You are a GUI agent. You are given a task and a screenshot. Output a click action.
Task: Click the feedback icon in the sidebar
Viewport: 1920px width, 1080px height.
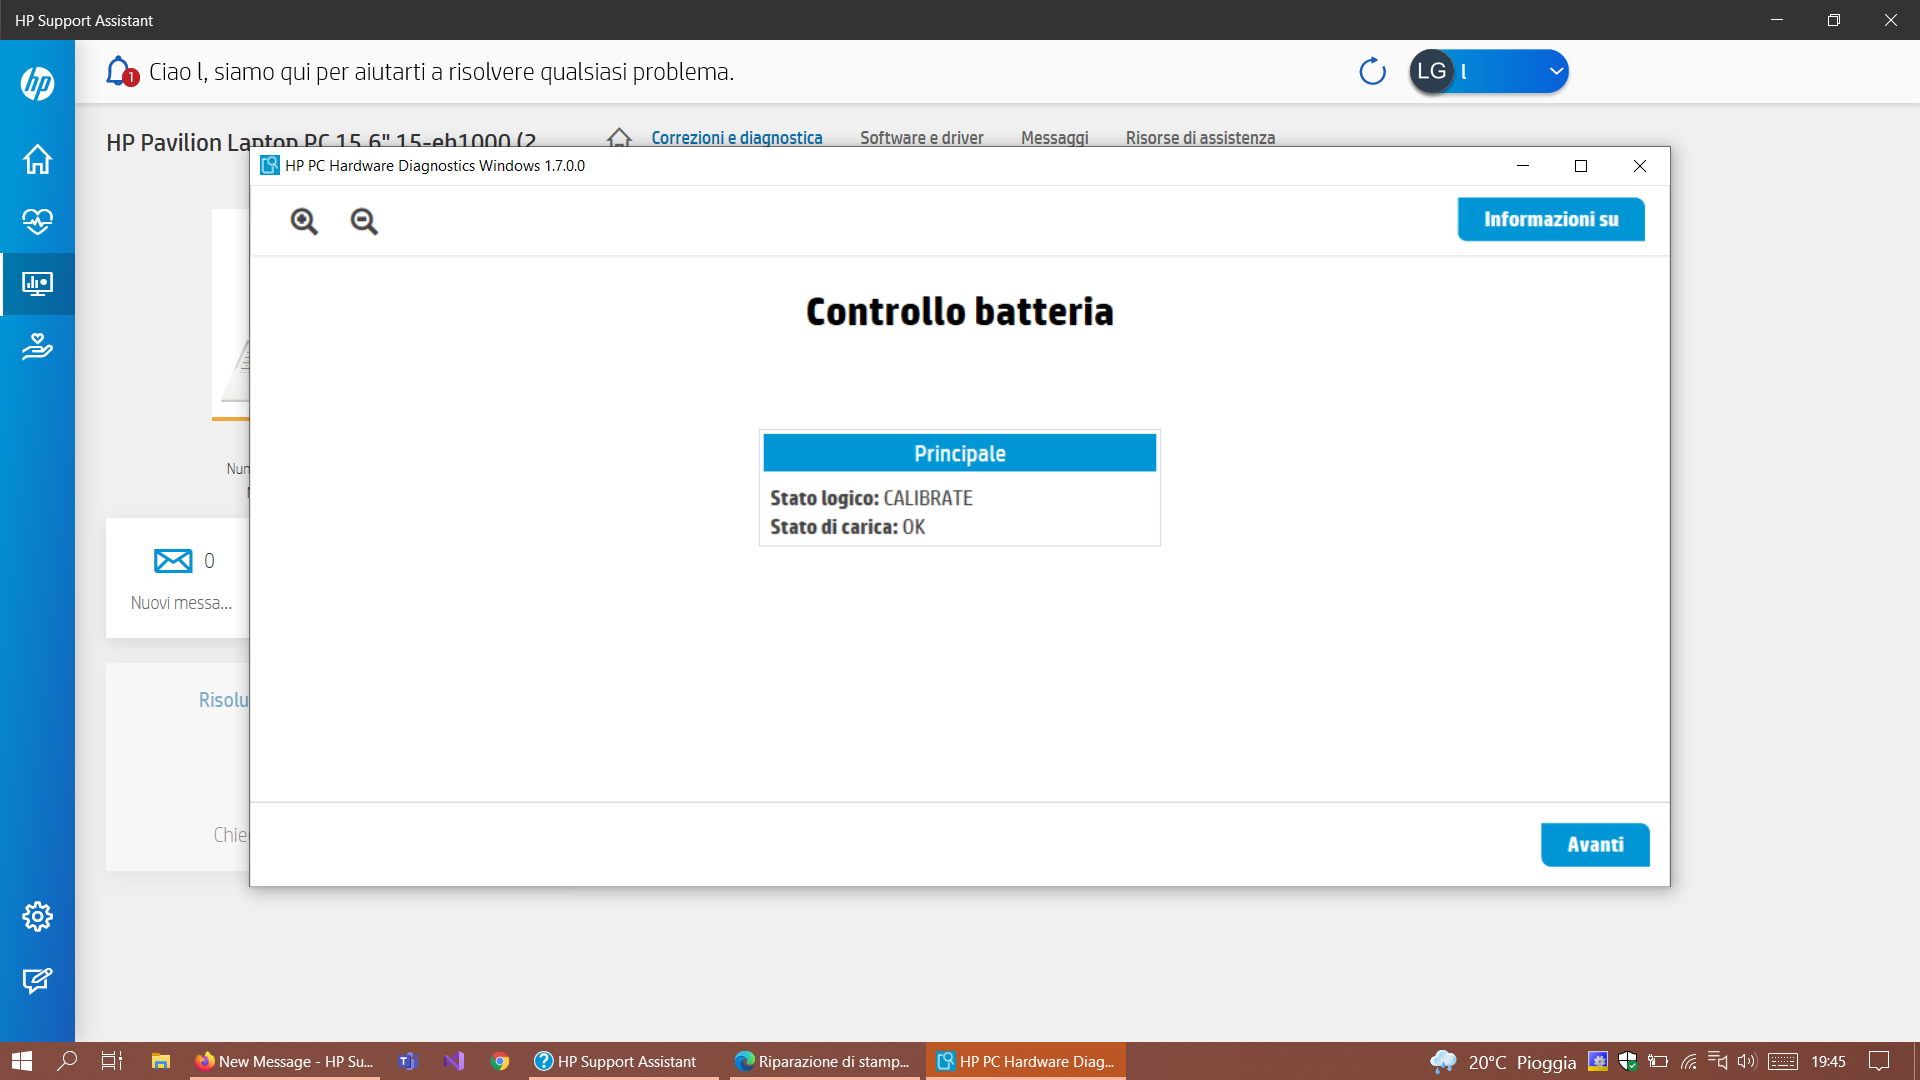point(37,980)
